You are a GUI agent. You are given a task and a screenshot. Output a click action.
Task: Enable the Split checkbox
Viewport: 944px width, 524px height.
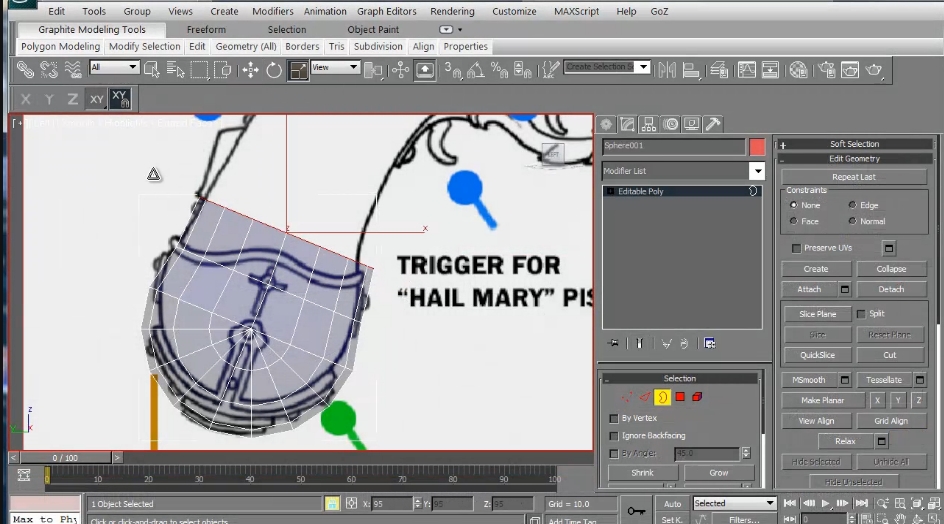(861, 314)
